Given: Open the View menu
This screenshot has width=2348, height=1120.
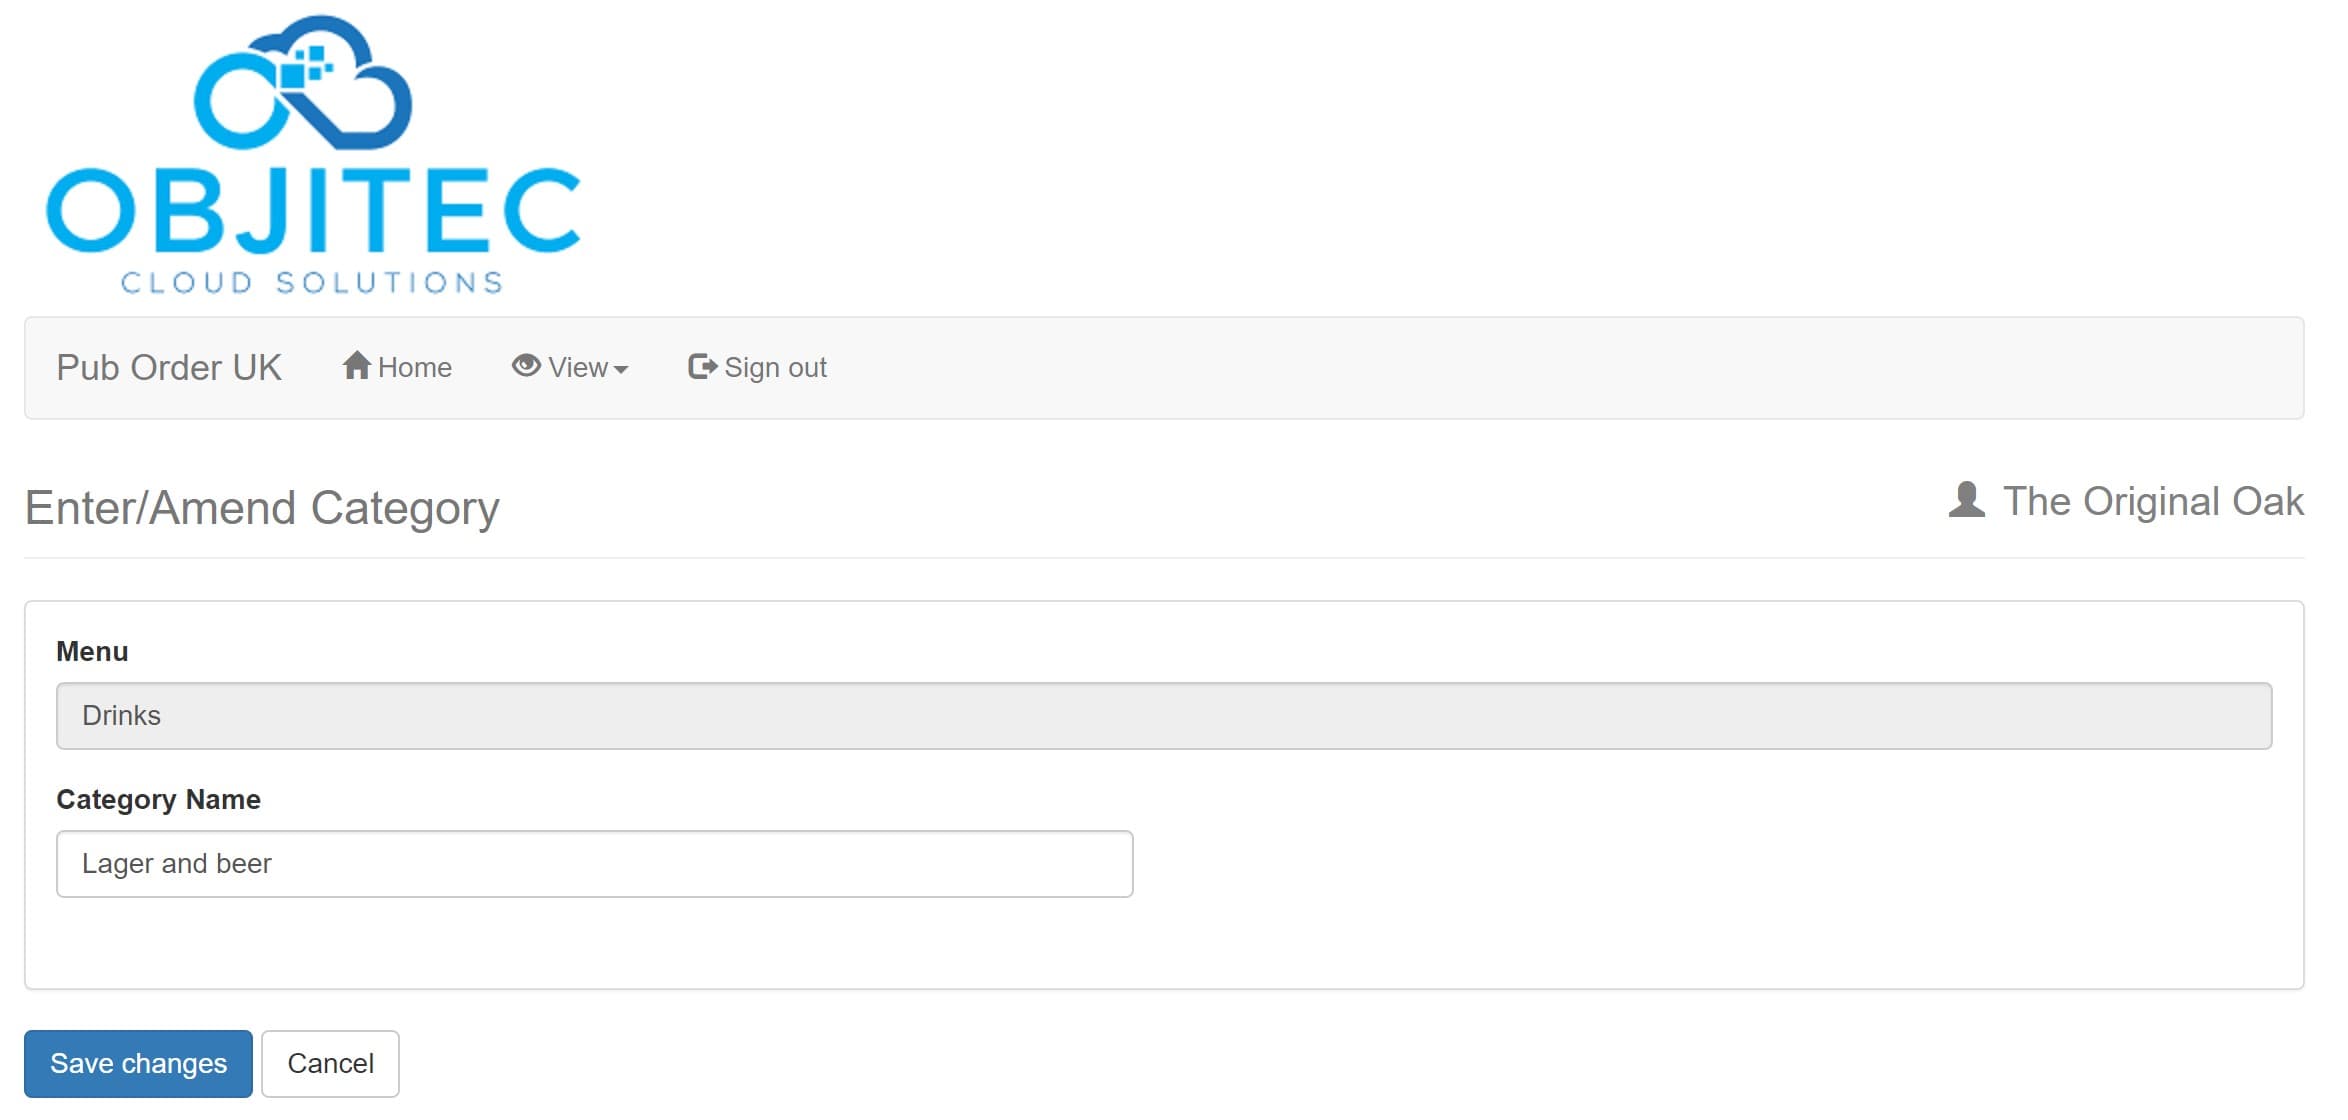Looking at the screenshot, I should click(x=570, y=368).
